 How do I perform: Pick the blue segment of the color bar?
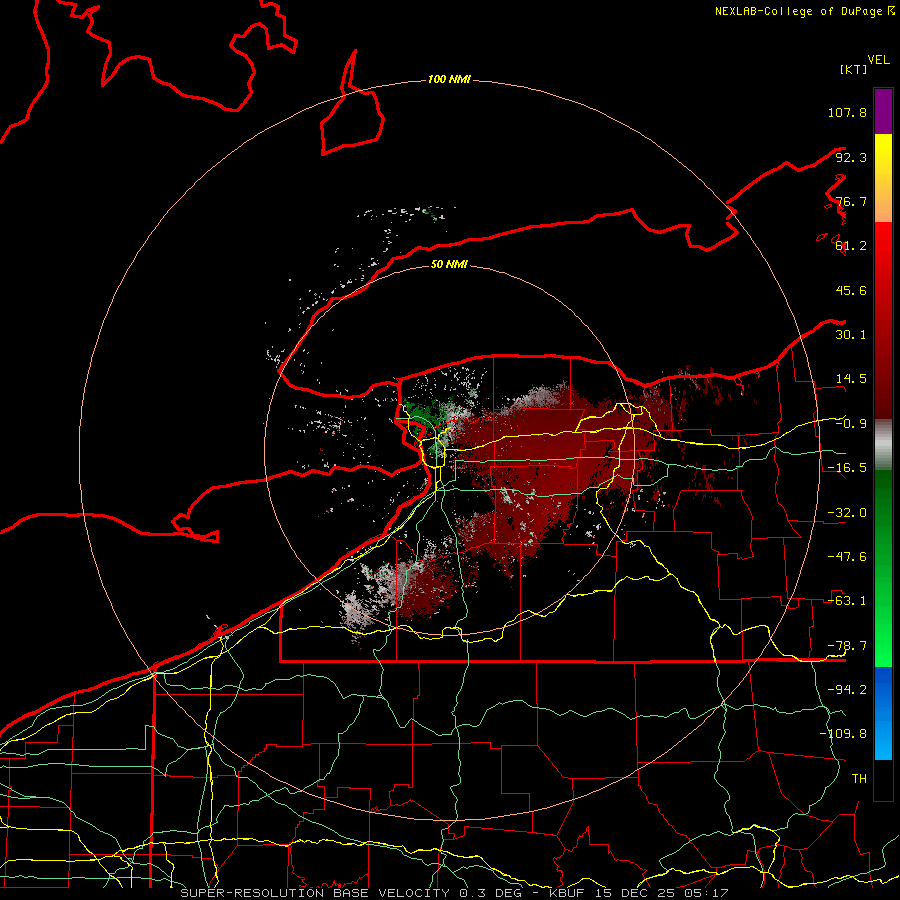click(x=883, y=713)
